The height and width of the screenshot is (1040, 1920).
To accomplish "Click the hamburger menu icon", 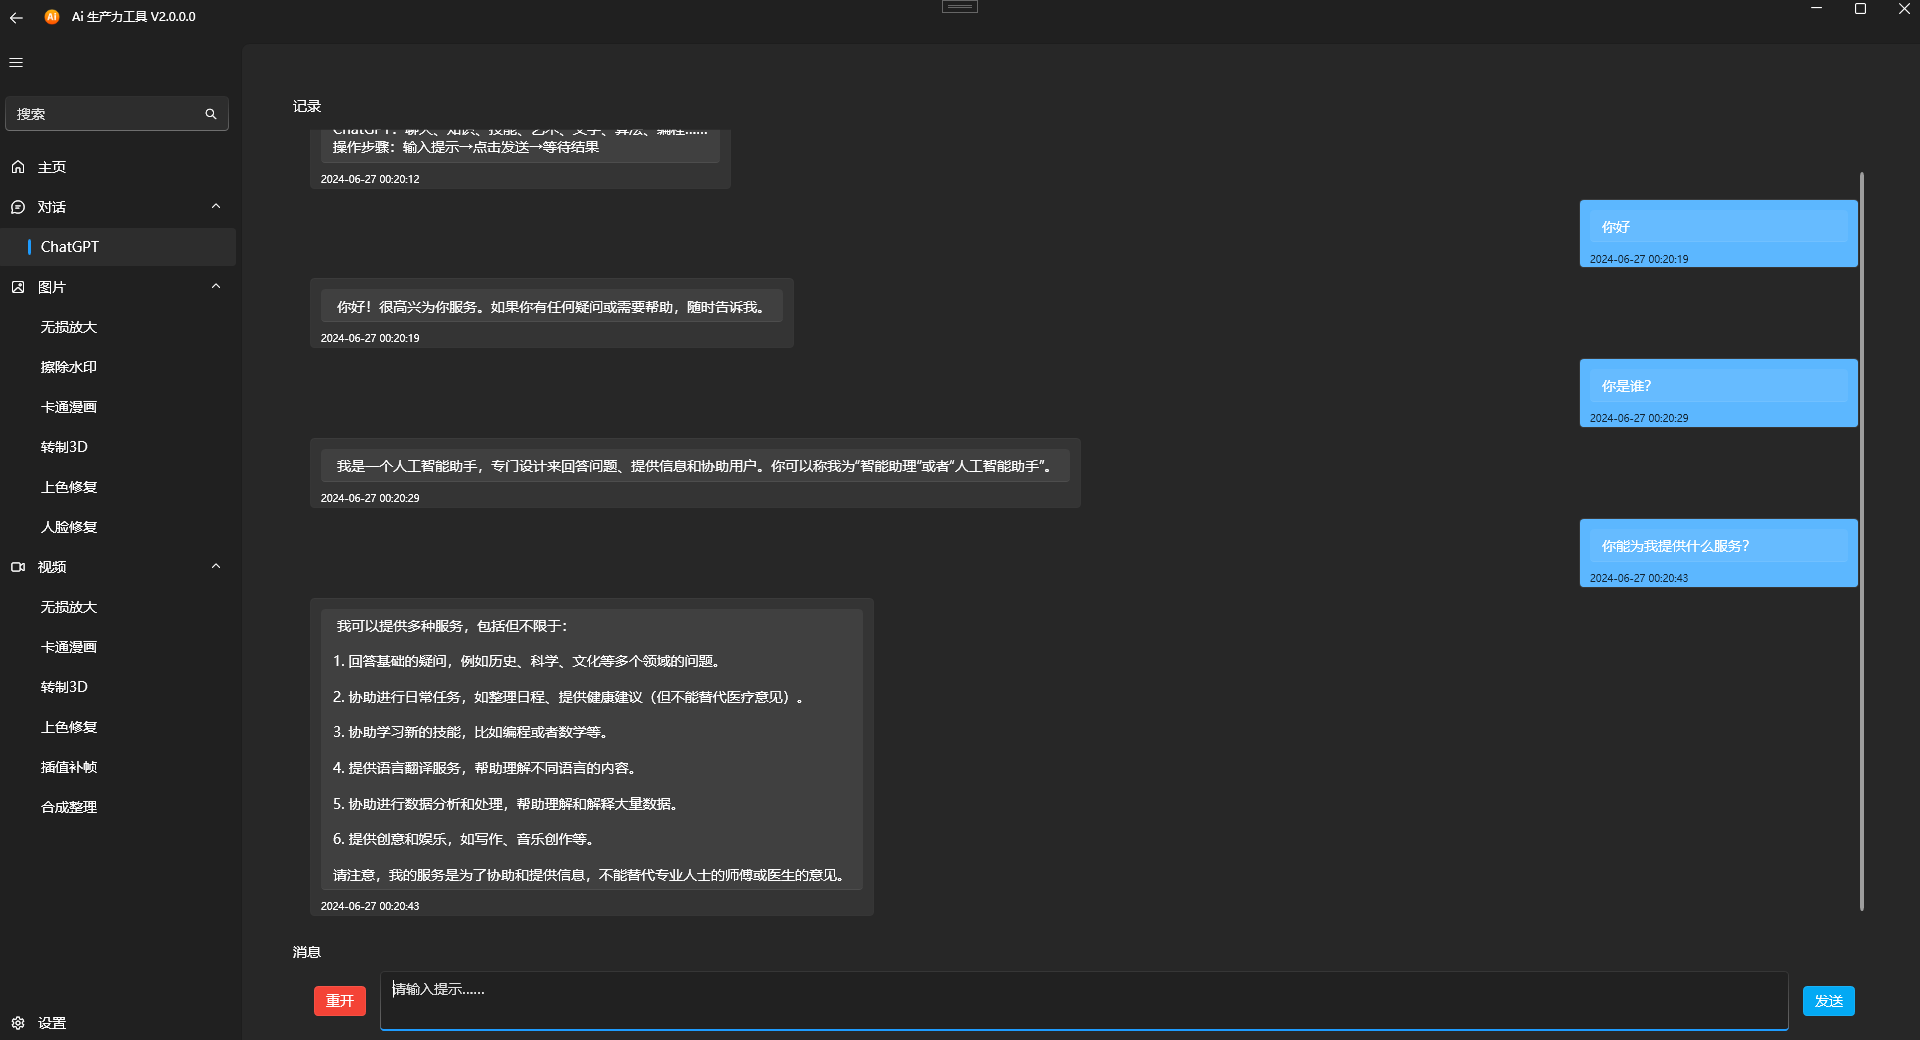I will [x=15, y=62].
